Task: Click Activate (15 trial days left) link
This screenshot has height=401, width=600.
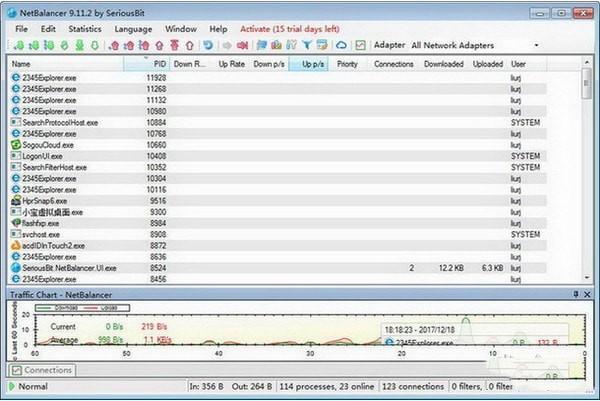Action: pyautogui.click(x=290, y=29)
